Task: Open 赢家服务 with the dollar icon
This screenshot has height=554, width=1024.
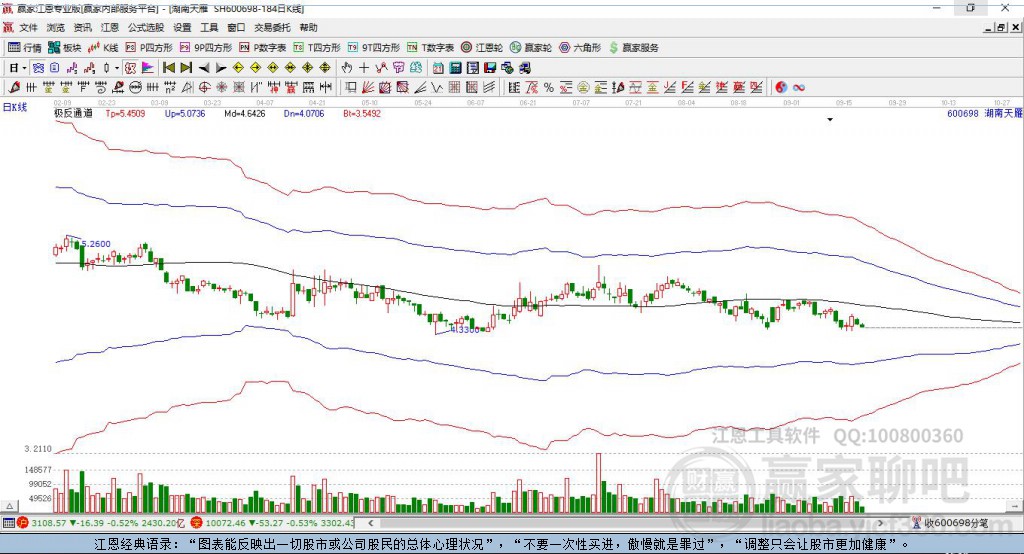Action: pos(633,48)
